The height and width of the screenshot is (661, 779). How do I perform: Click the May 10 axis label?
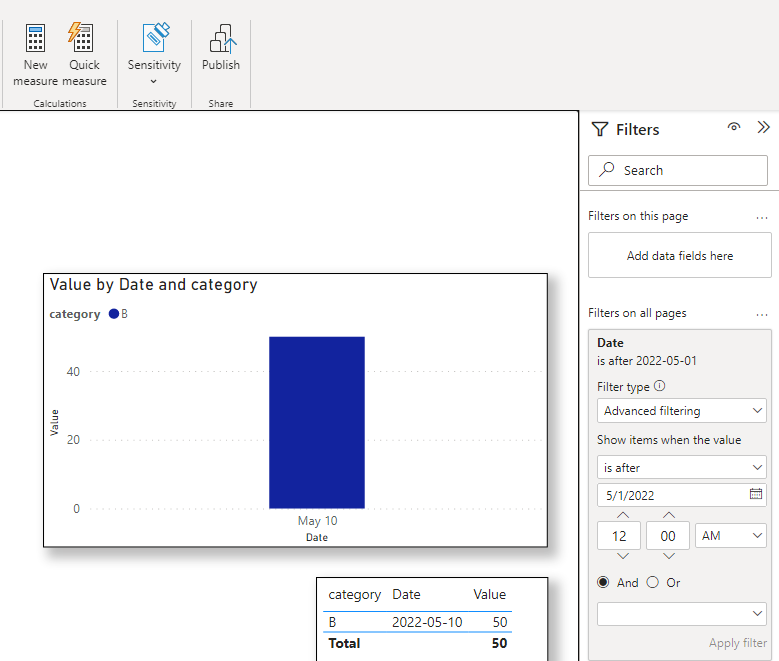pos(317,521)
